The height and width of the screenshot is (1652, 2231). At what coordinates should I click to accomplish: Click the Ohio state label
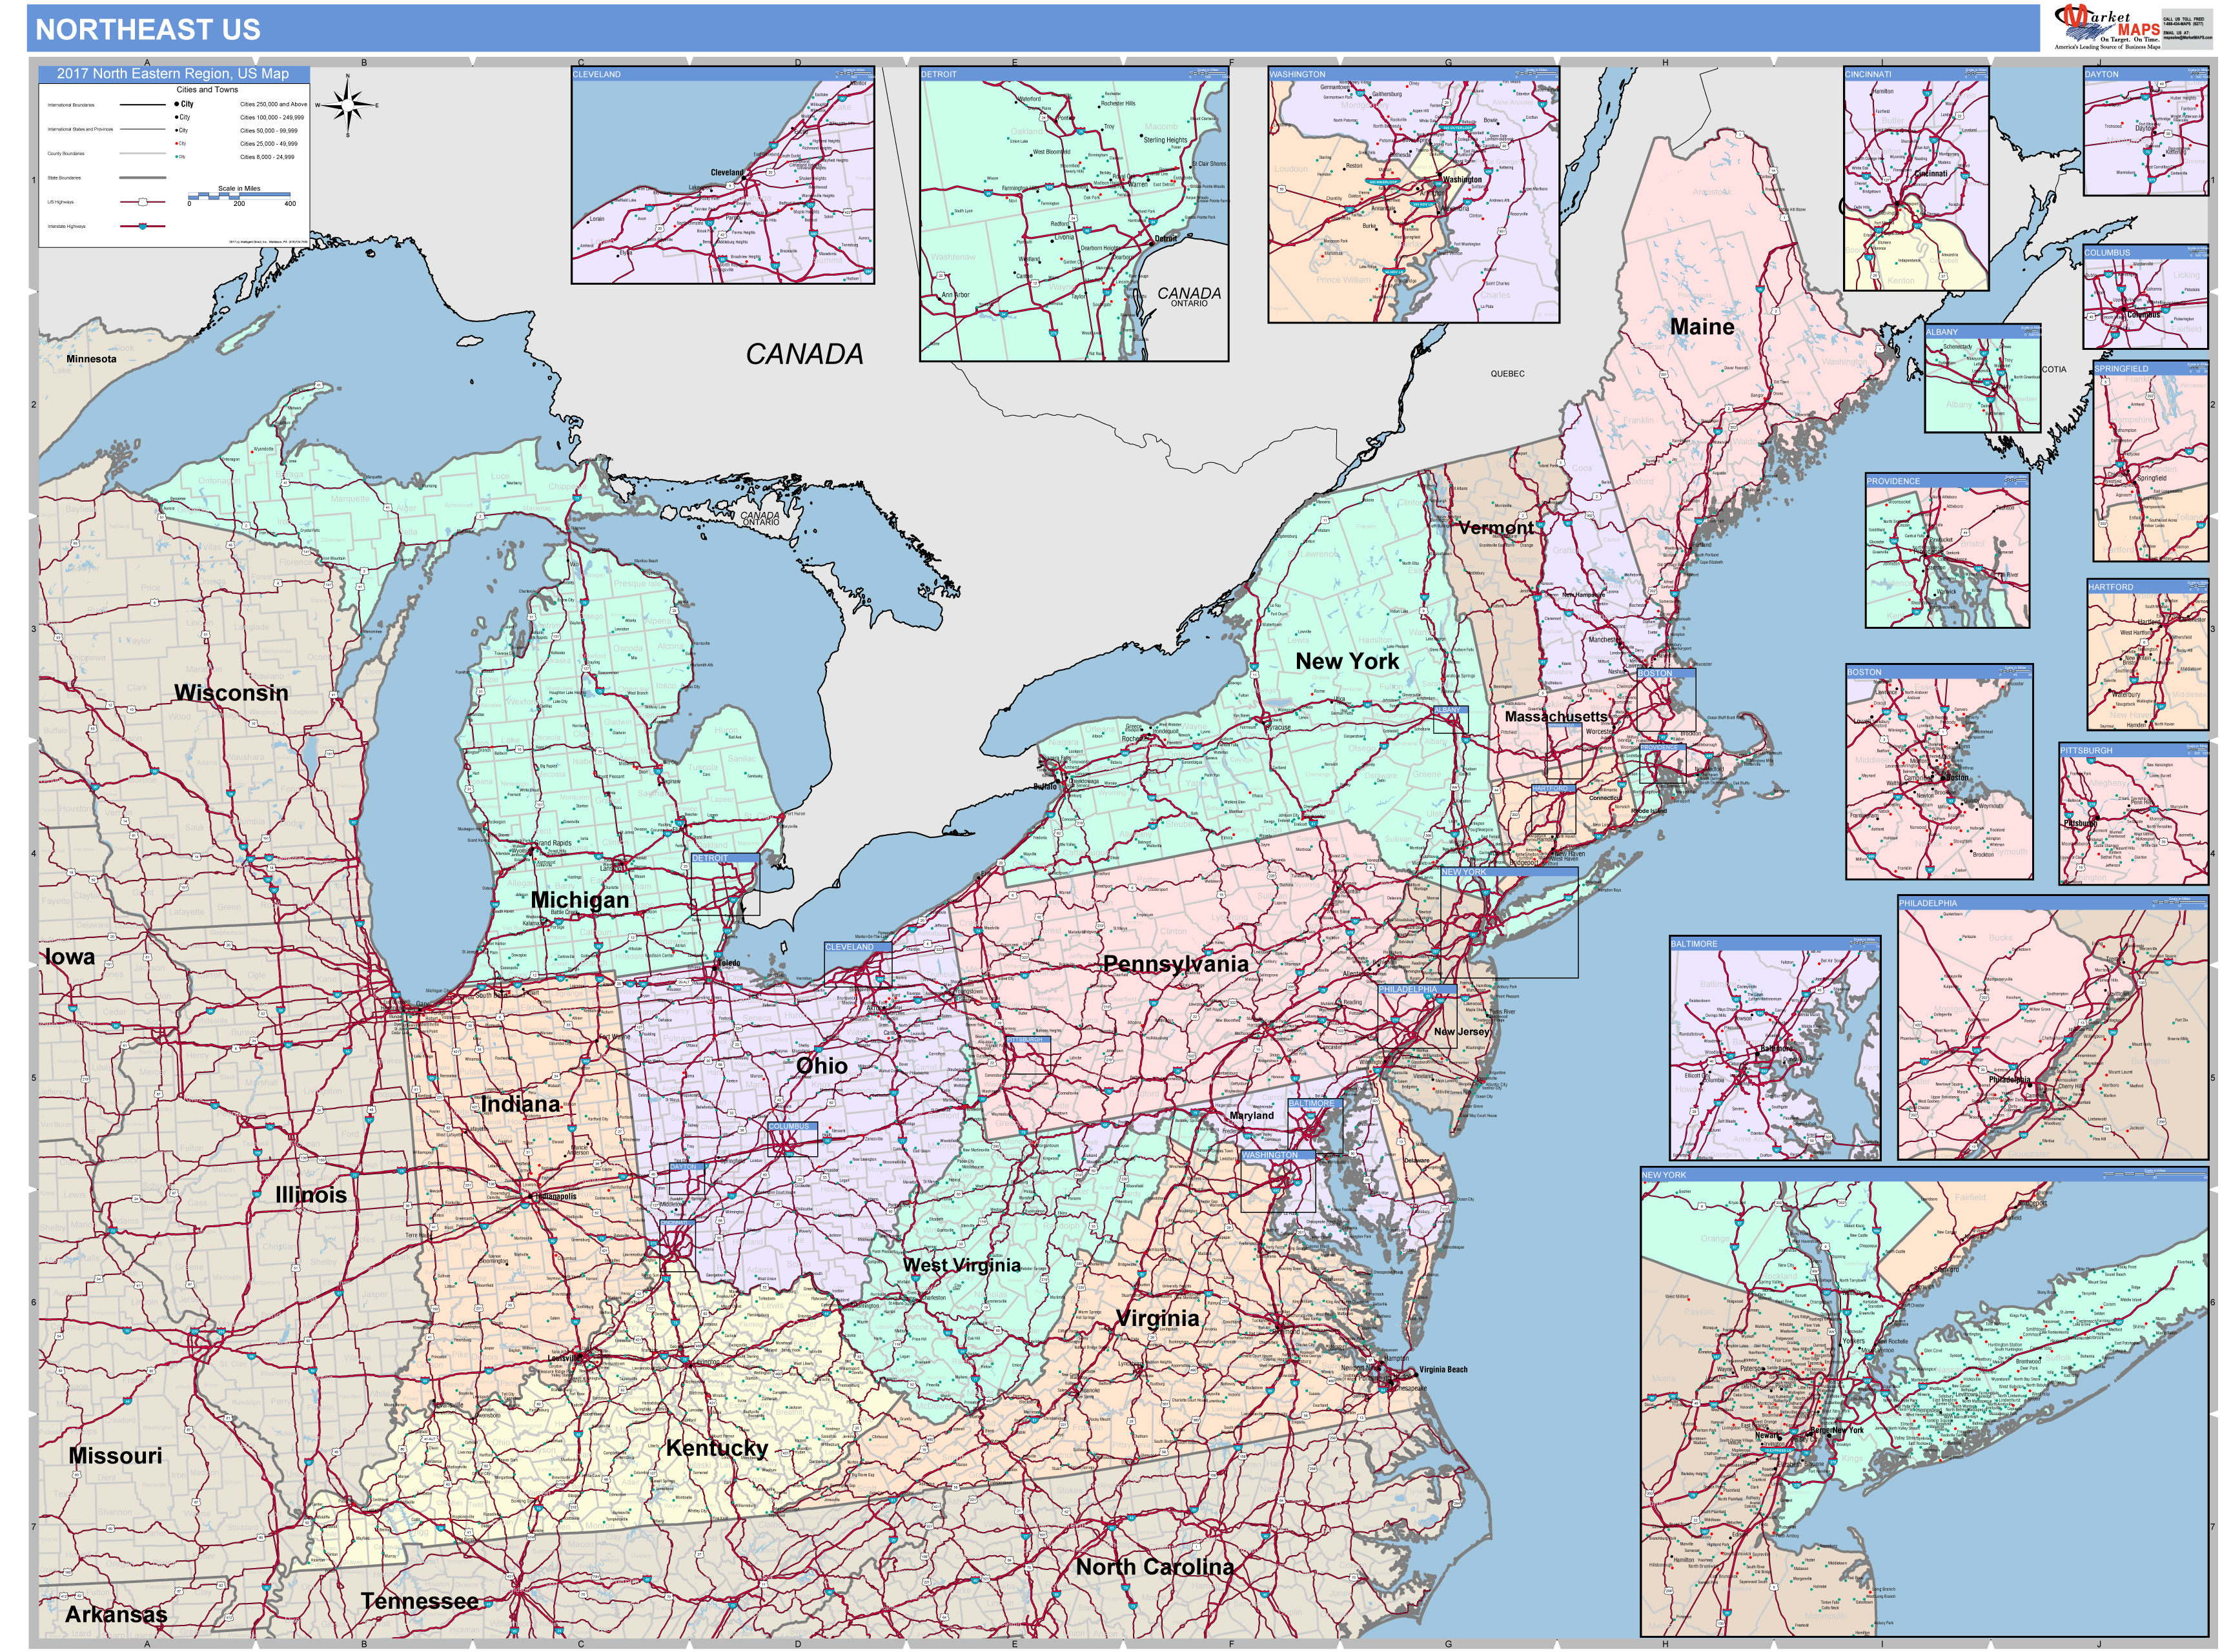[821, 1065]
